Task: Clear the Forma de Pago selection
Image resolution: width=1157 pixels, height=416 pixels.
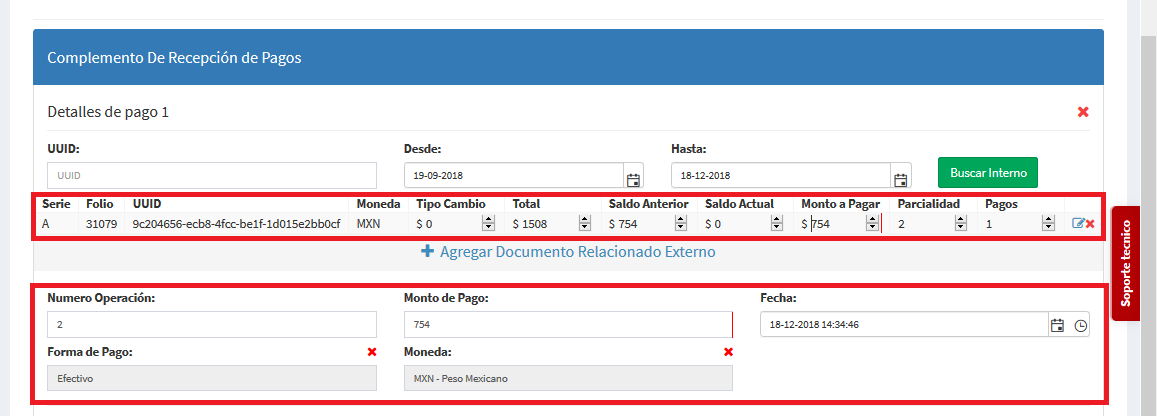Action: pyautogui.click(x=372, y=352)
